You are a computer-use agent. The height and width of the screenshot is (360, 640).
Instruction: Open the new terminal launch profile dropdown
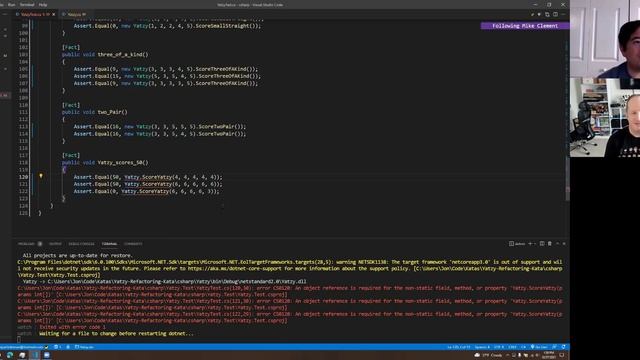pyautogui.click(x=535, y=244)
